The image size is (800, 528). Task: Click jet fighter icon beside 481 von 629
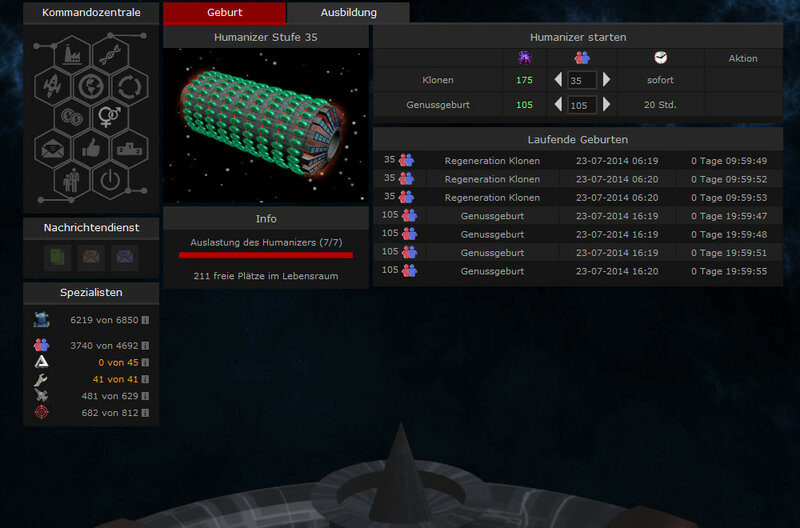tap(41, 396)
